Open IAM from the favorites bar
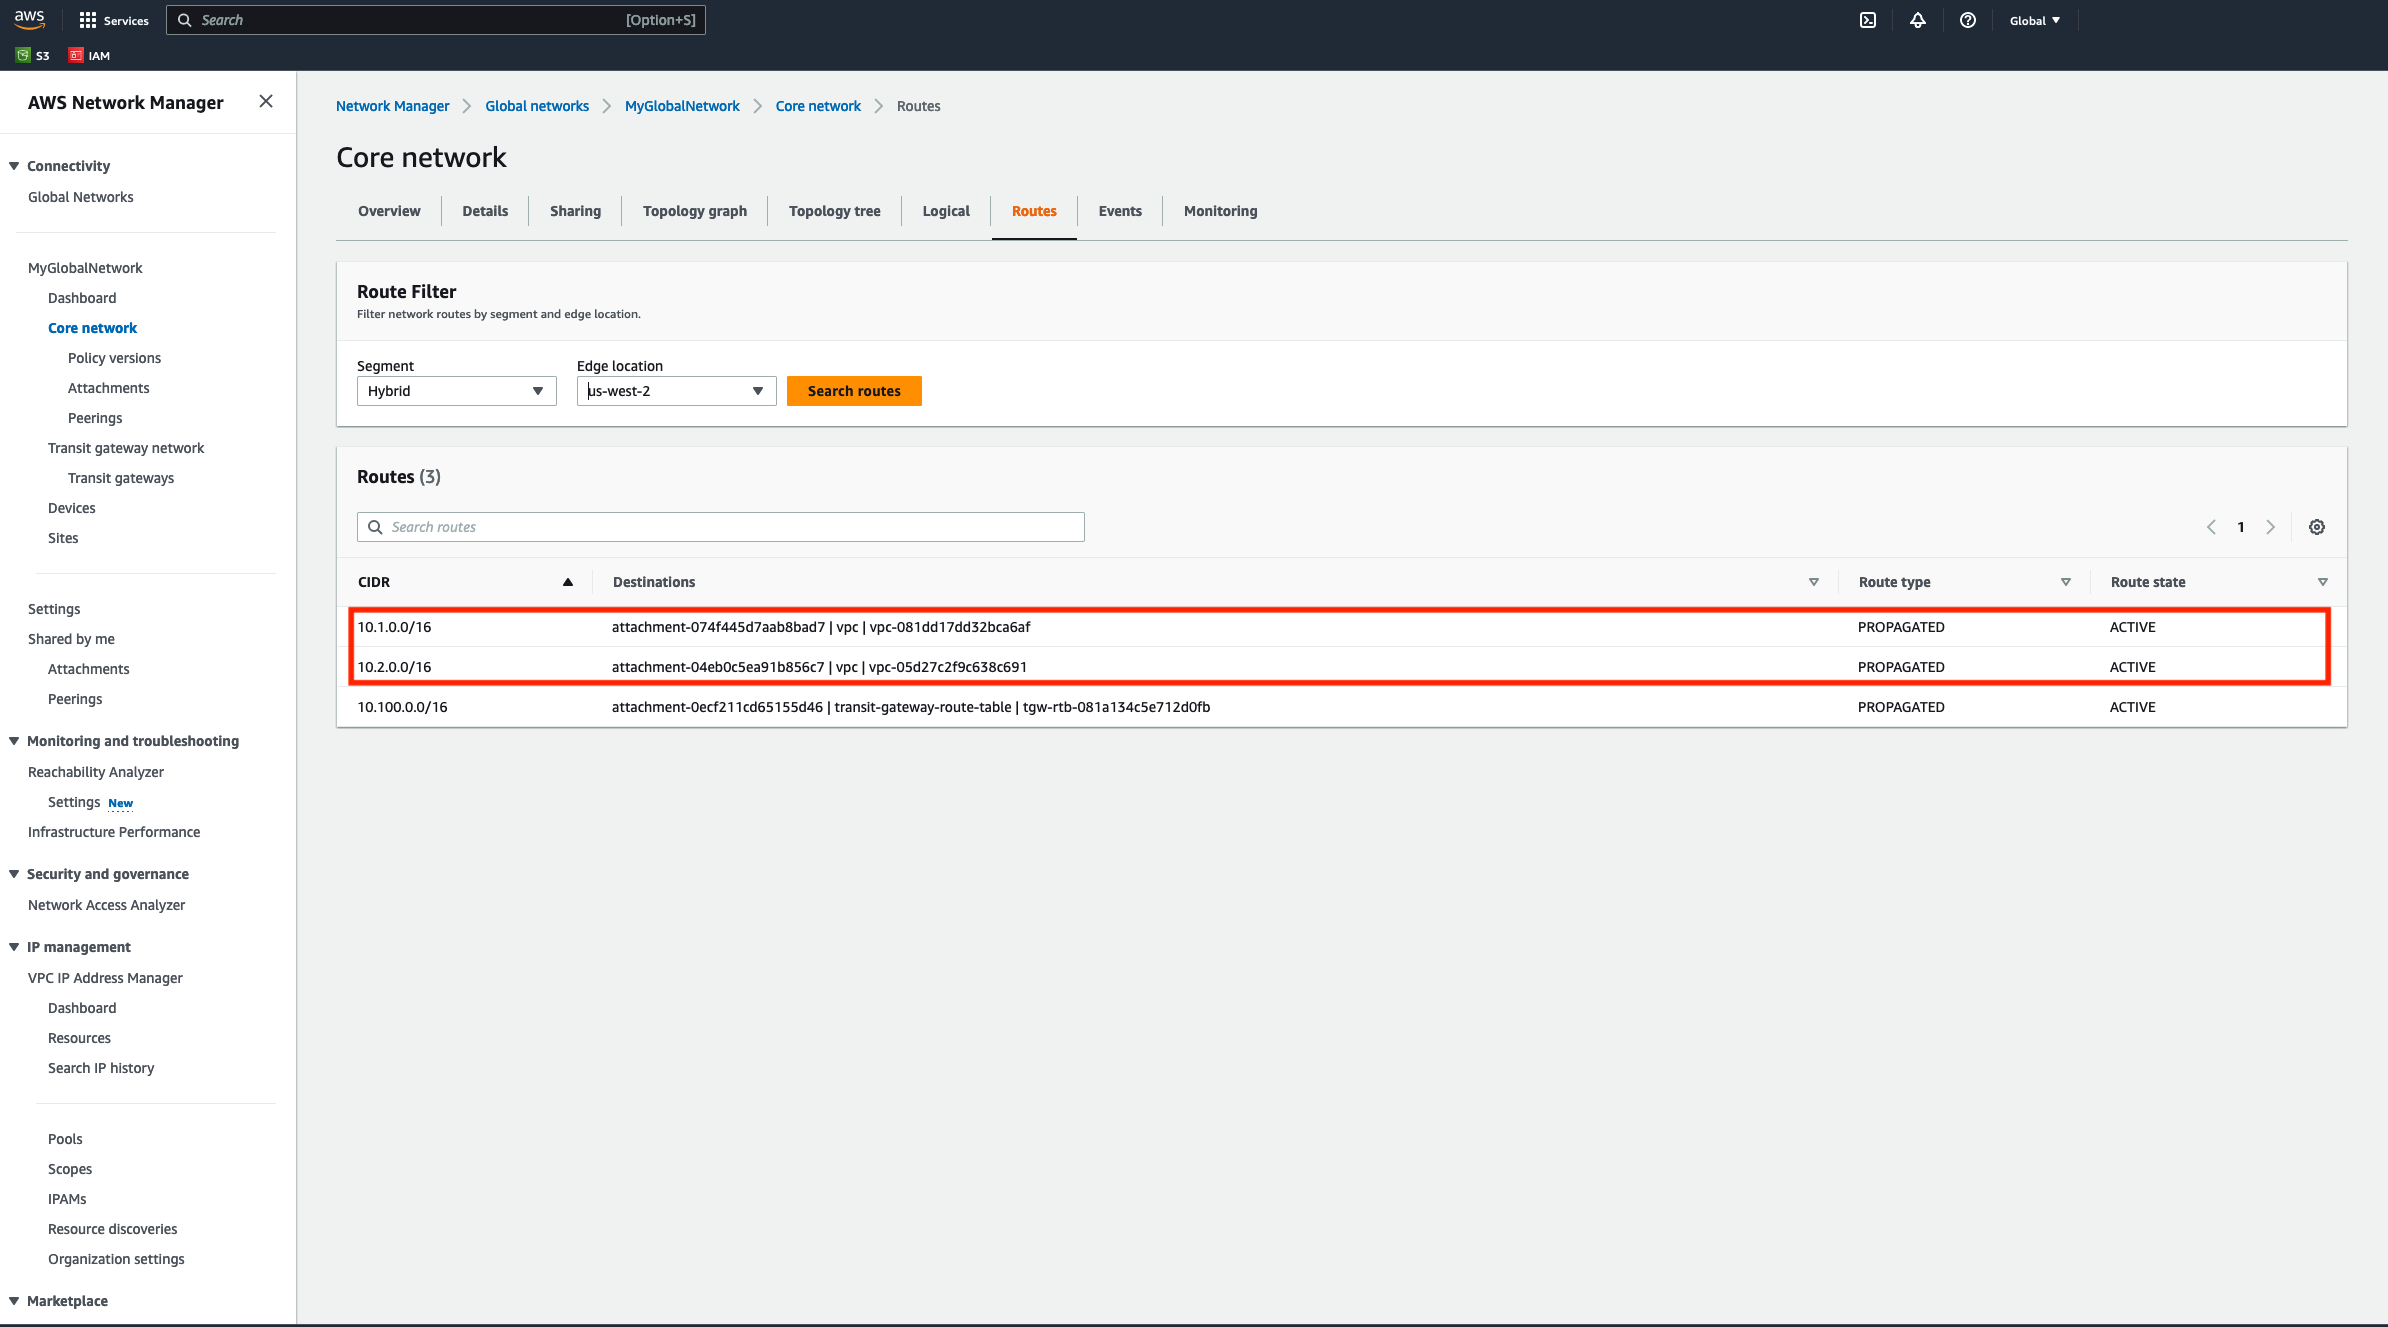The height and width of the screenshot is (1327, 2388). [89, 55]
